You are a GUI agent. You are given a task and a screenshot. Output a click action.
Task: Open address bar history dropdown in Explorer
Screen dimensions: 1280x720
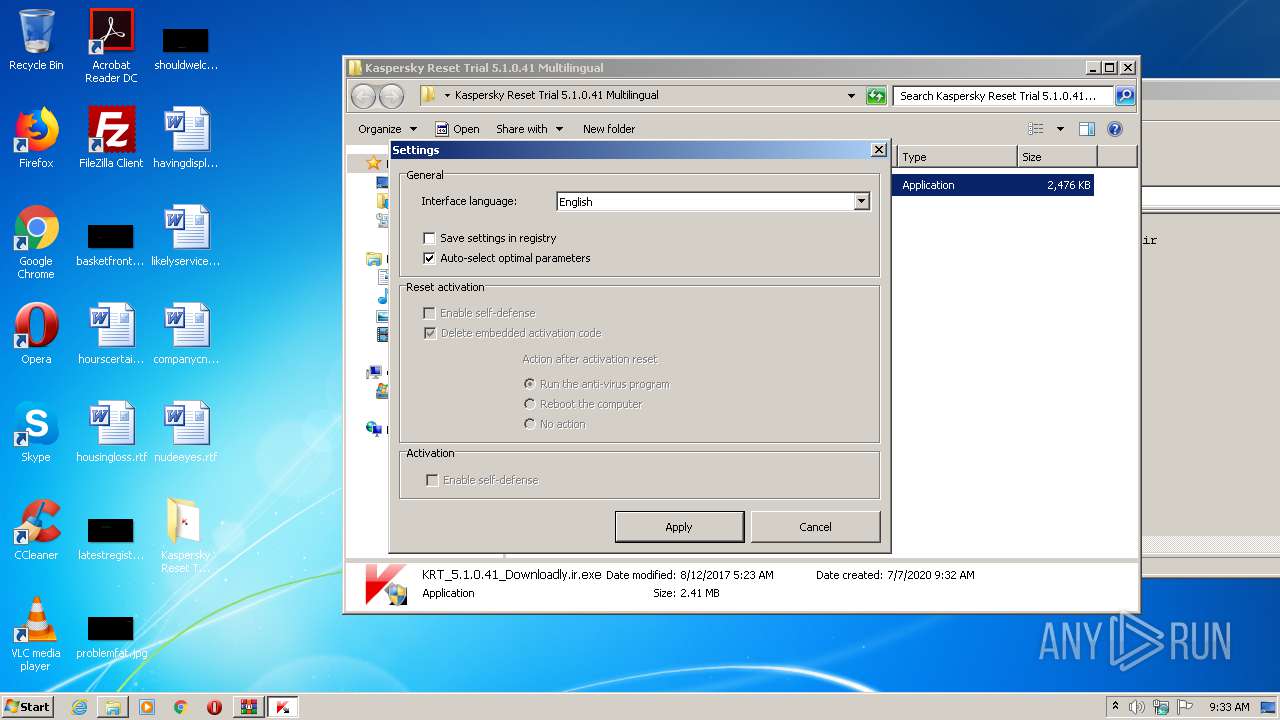click(x=851, y=96)
